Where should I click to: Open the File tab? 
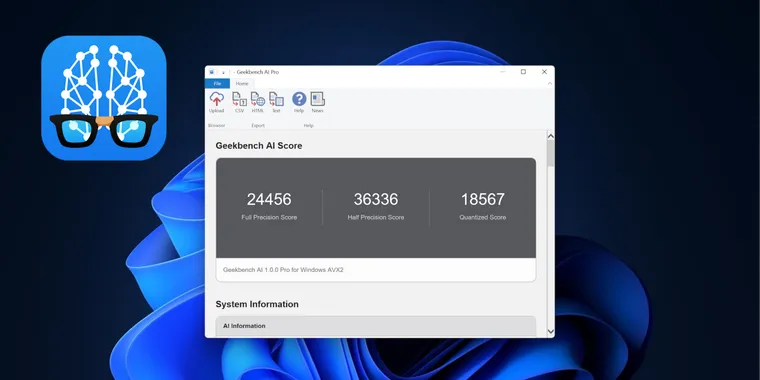click(x=217, y=83)
